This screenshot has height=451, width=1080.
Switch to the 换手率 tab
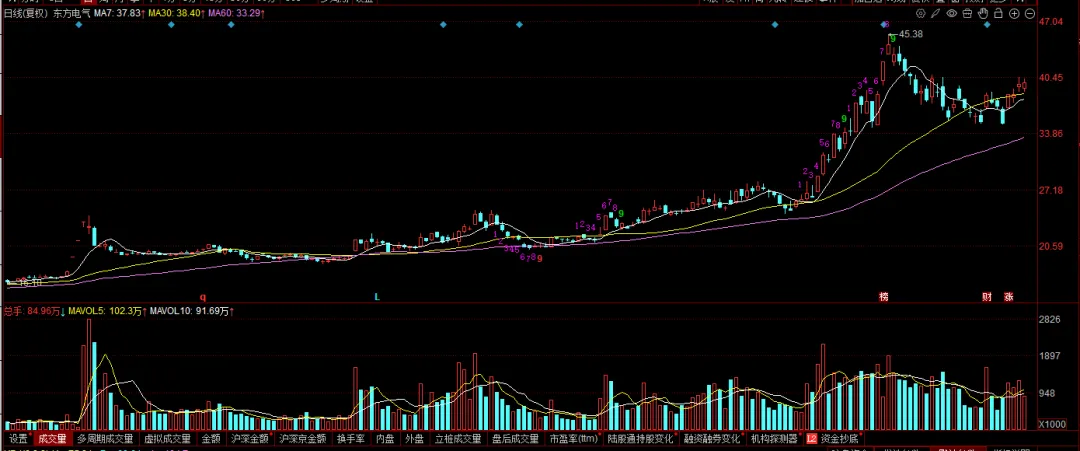tap(349, 439)
